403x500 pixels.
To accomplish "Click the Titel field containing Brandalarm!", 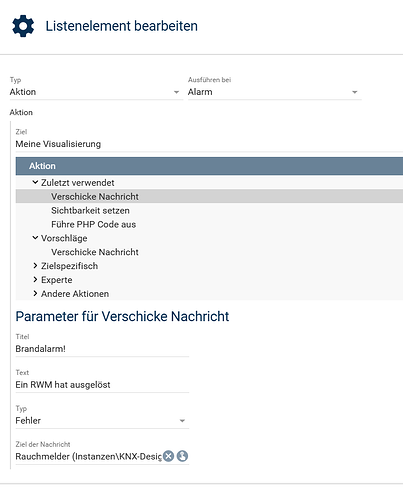I will pyautogui.click(x=102, y=349).
